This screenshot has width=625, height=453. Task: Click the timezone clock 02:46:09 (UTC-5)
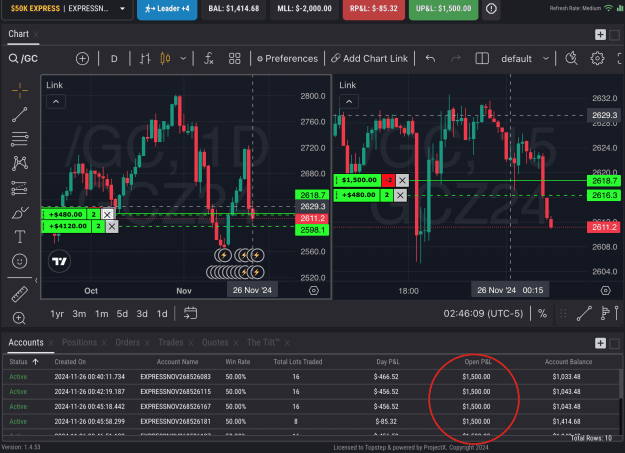pyautogui.click(x=483, y=314)
